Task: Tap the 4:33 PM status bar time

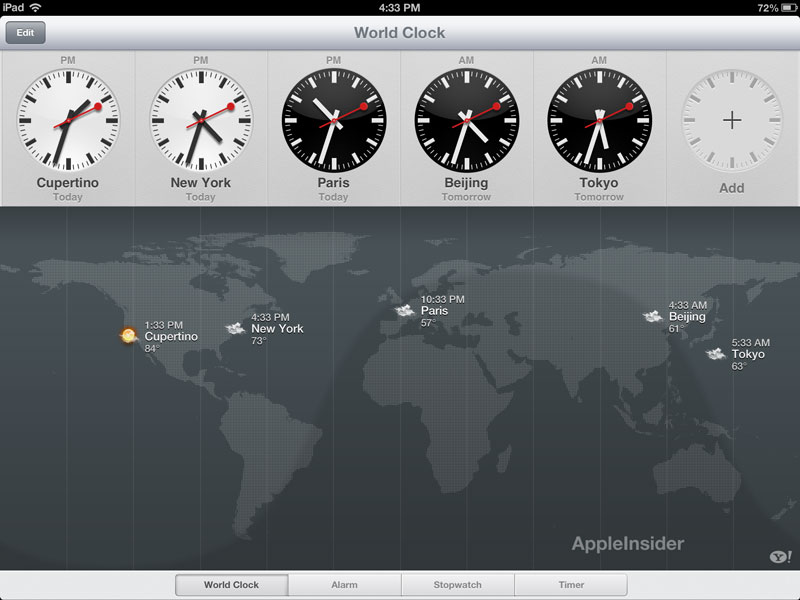Action: click(x=399, y=8)
